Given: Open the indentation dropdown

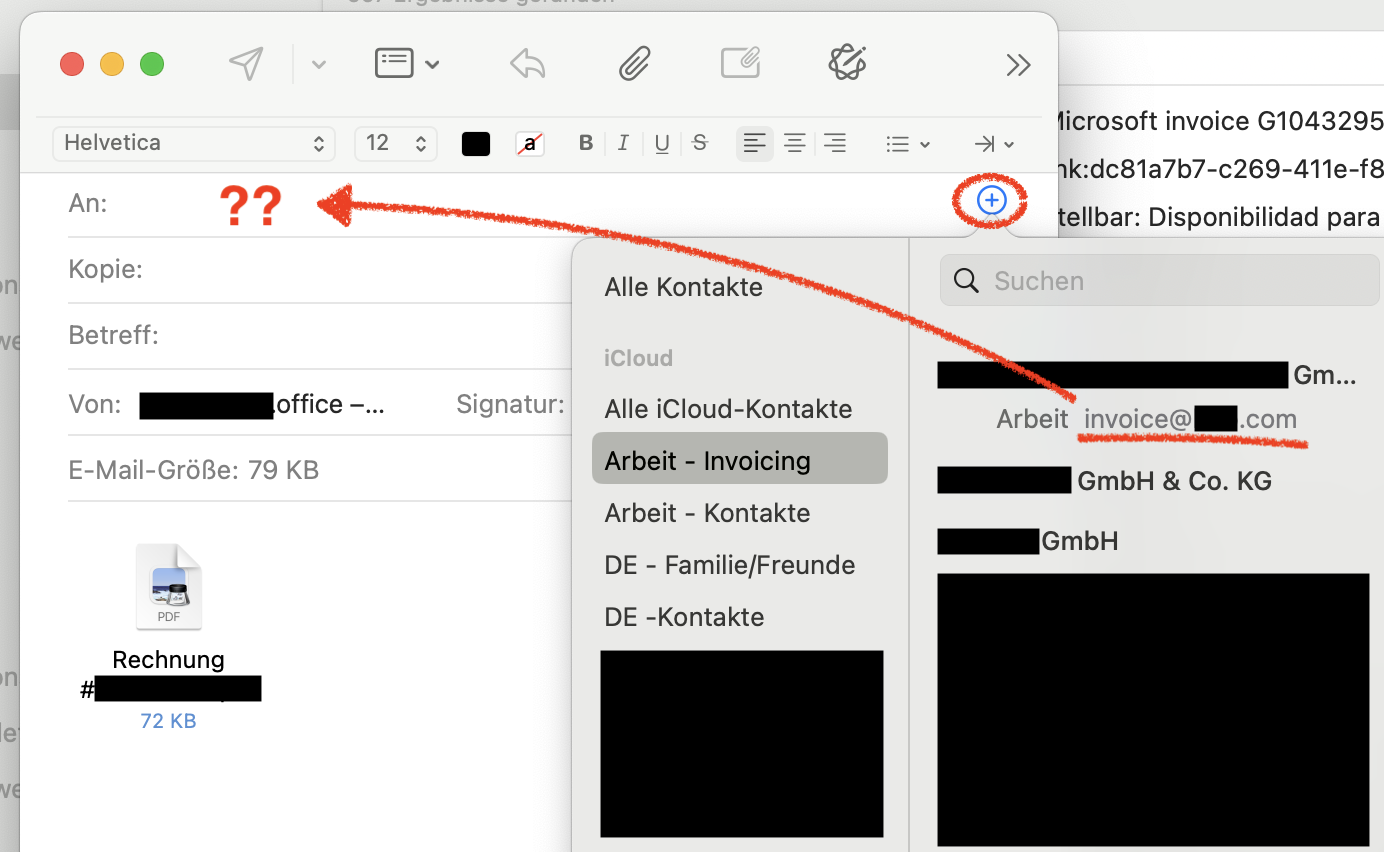Looking at the screenshot, I should point(994,144).
